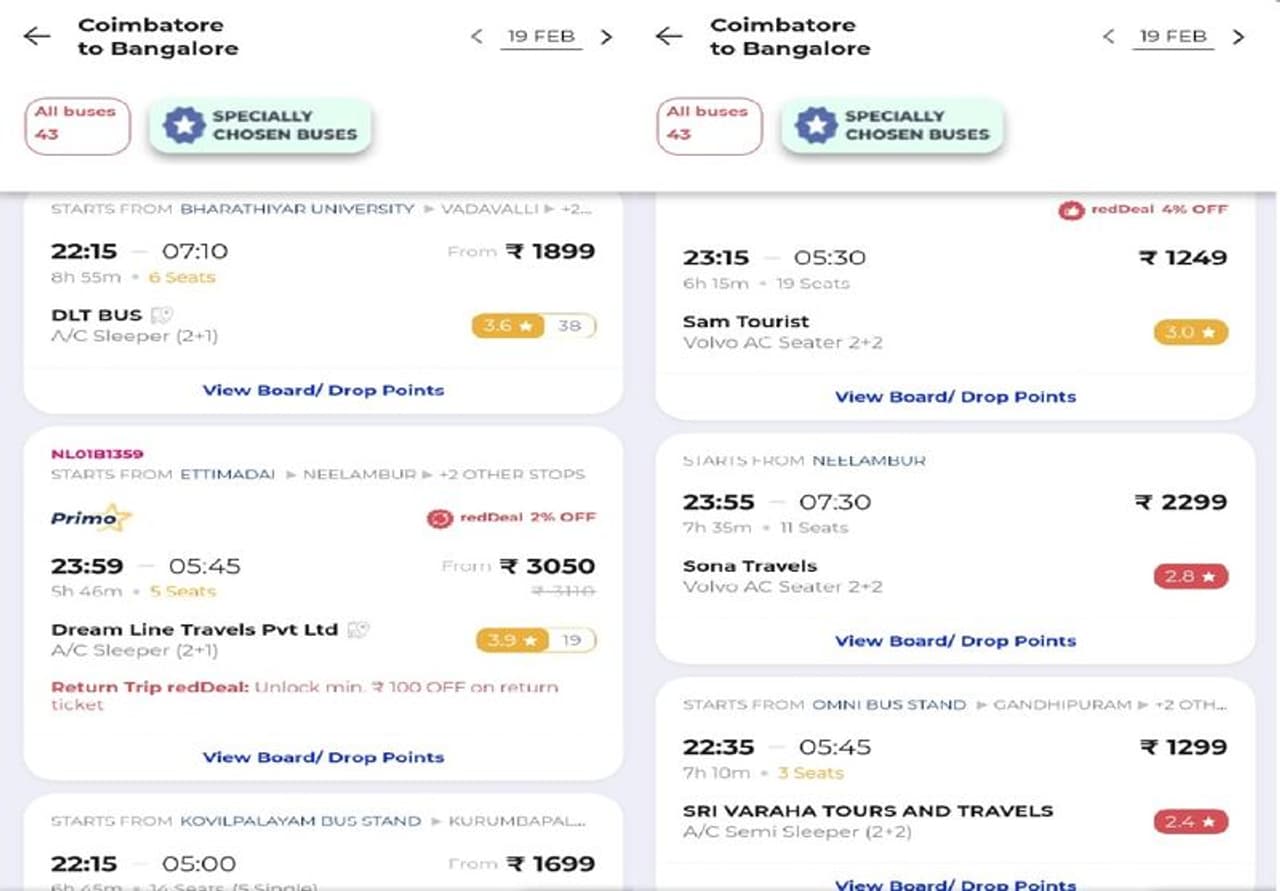The image size is (1280, 891).
Task: View Board/Drop Points for Sam Tourist
Action: pos(955,397)
